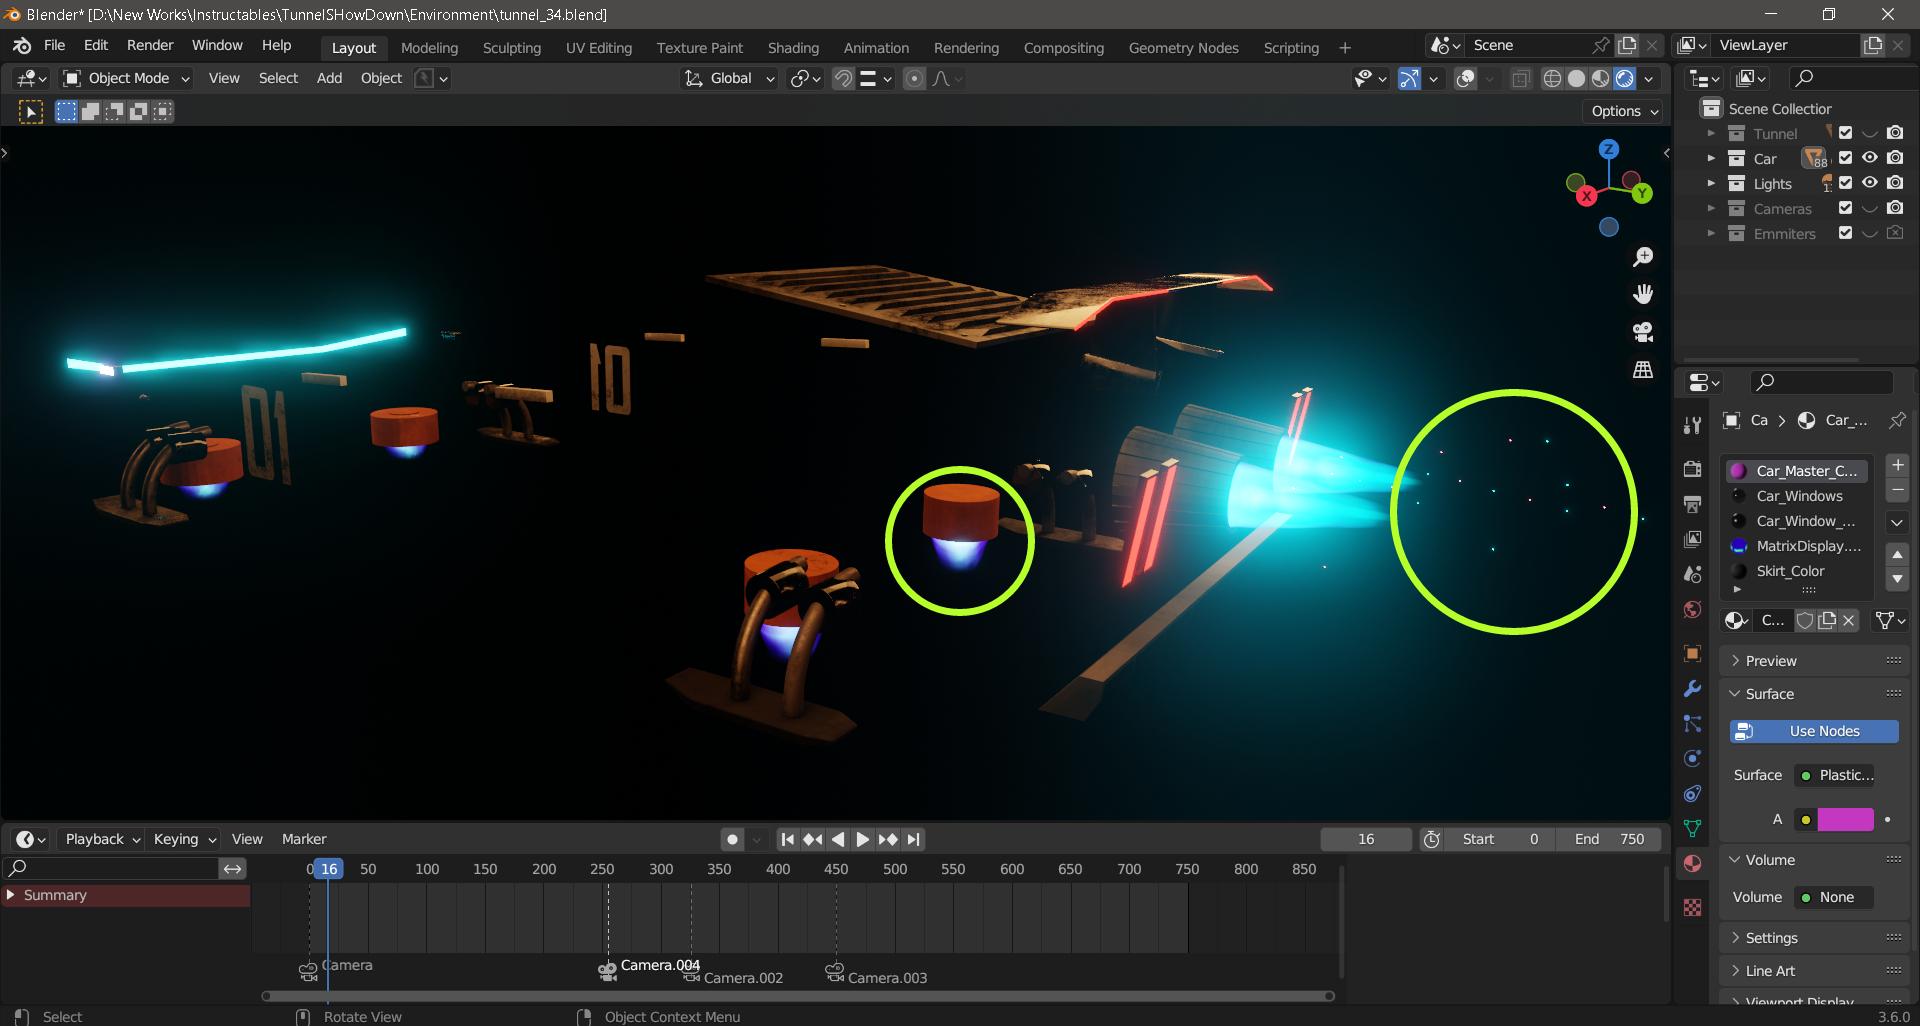Screen dimensions: 1920x1026
Task: Toggle Tunnel collection exclude checkbox
Action: pos(1845,133)
